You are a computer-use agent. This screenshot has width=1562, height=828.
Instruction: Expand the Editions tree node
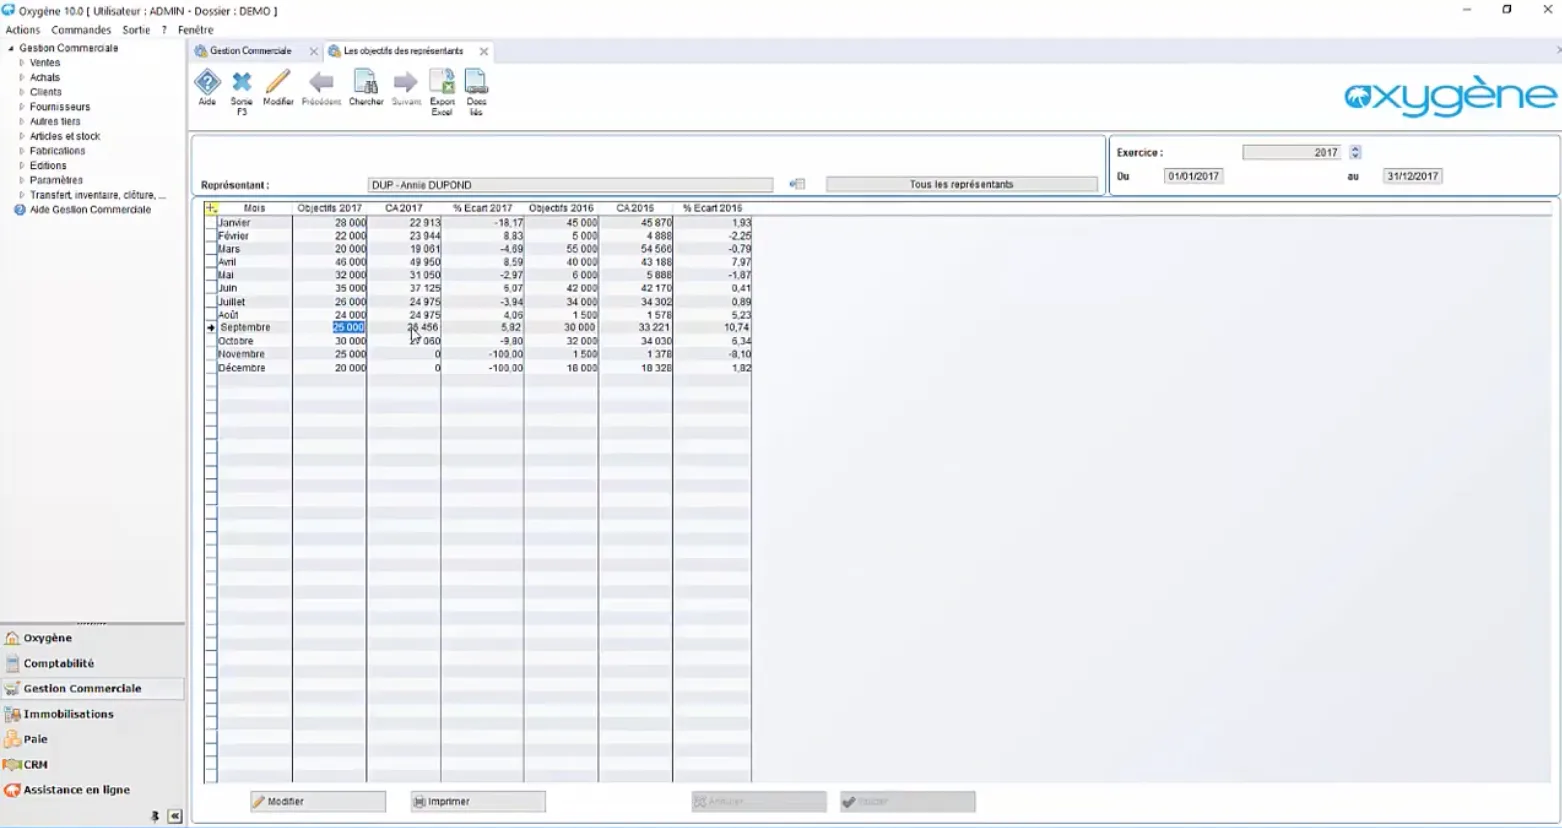[x=22, y=166]
